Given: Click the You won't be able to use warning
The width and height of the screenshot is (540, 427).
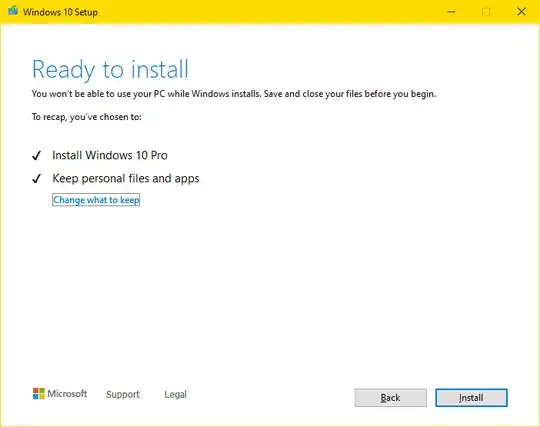Looking at the screenshot, I should [x=234, y=94].
